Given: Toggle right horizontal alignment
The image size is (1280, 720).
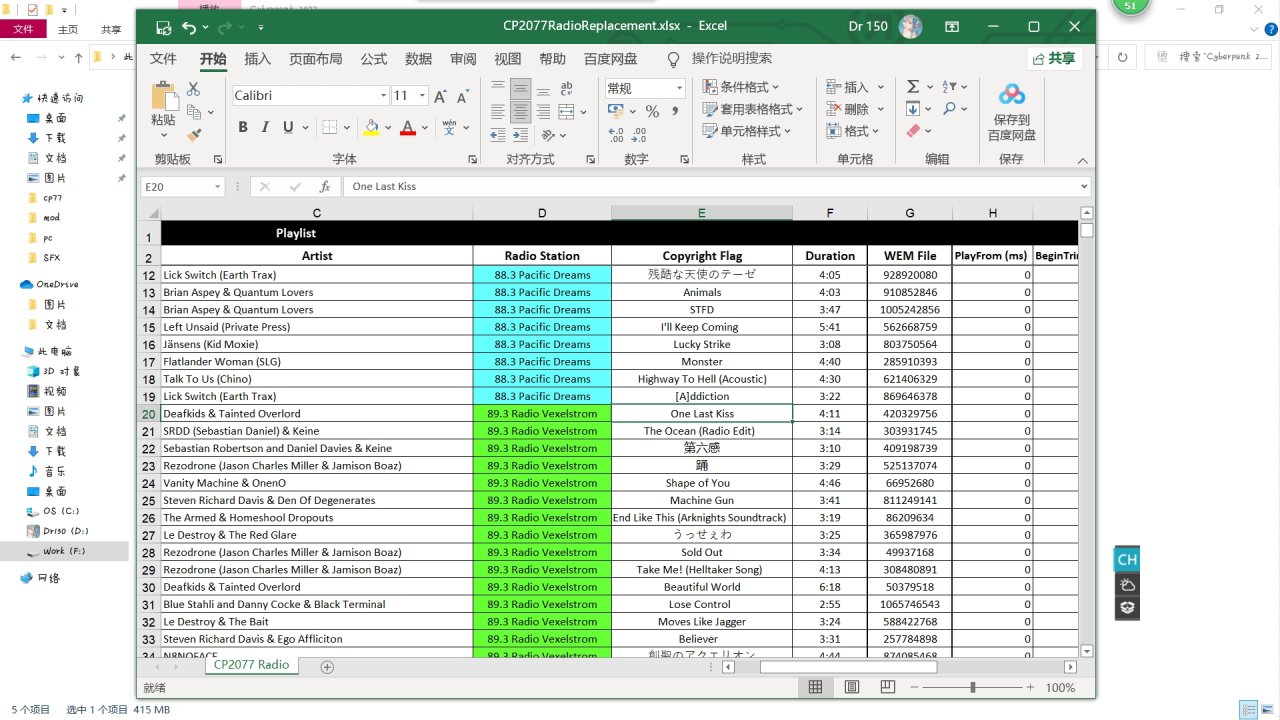Looking at the screenshot, I should (542, 111).
